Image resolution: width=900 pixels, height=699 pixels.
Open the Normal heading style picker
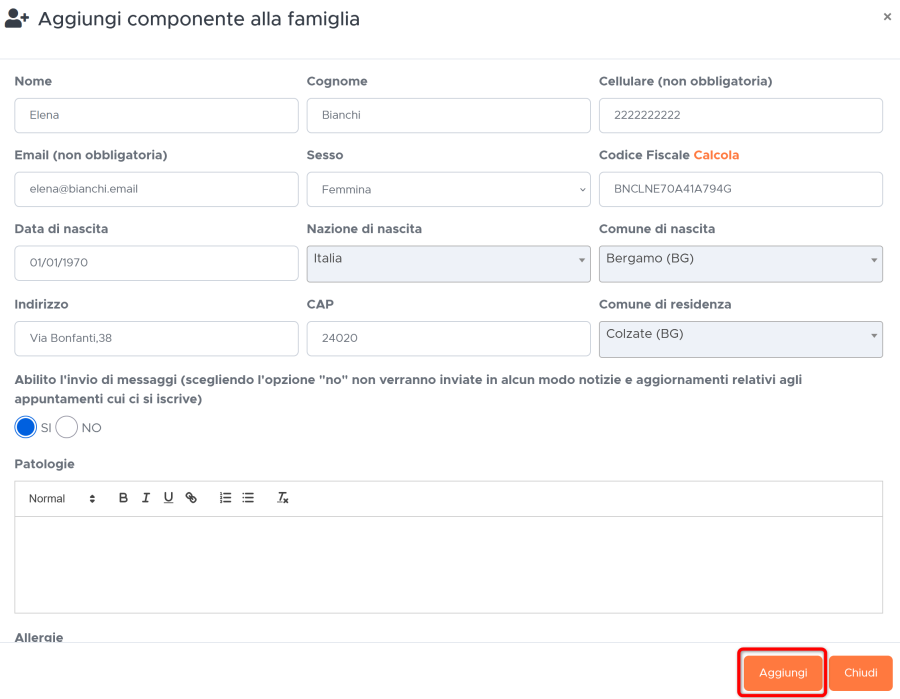click(62, 499)
